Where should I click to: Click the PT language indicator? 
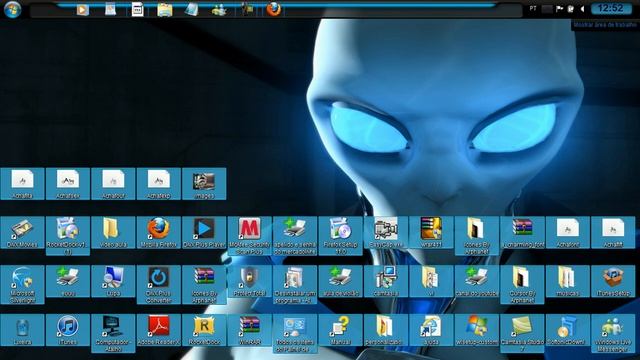(x=533, y=8)
